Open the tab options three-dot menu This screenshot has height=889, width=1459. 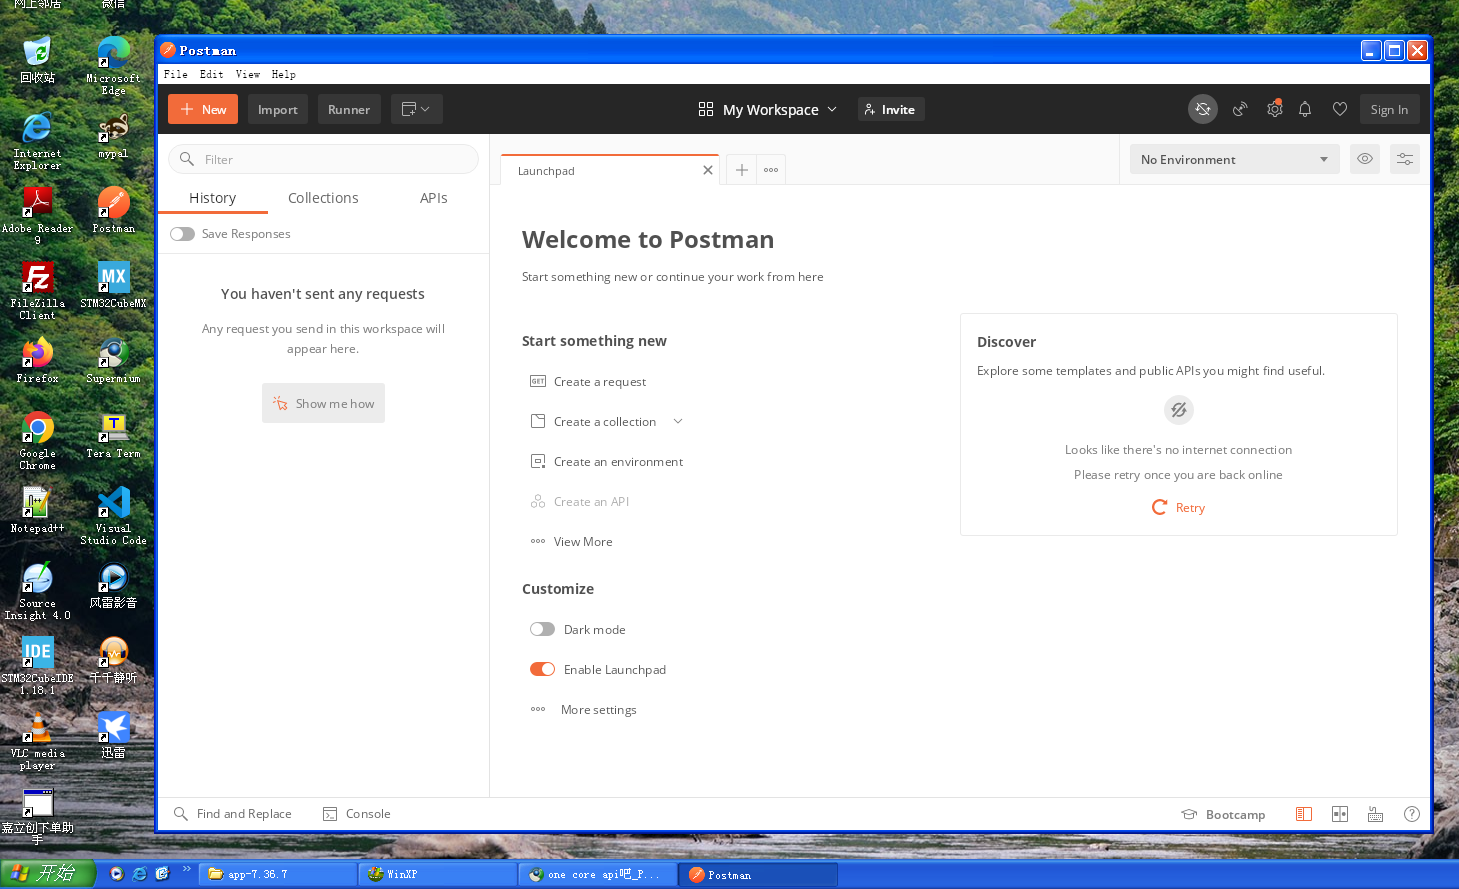coord(771,170)
